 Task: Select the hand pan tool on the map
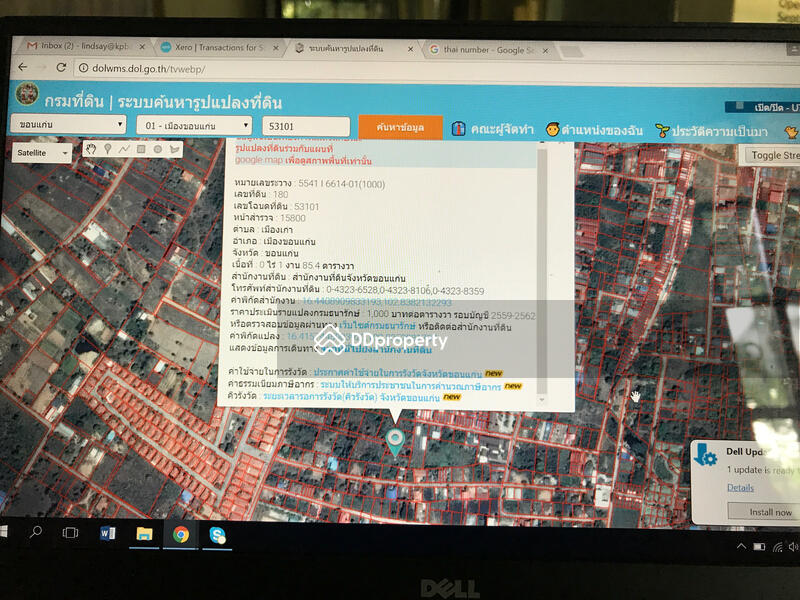point(91,149)
